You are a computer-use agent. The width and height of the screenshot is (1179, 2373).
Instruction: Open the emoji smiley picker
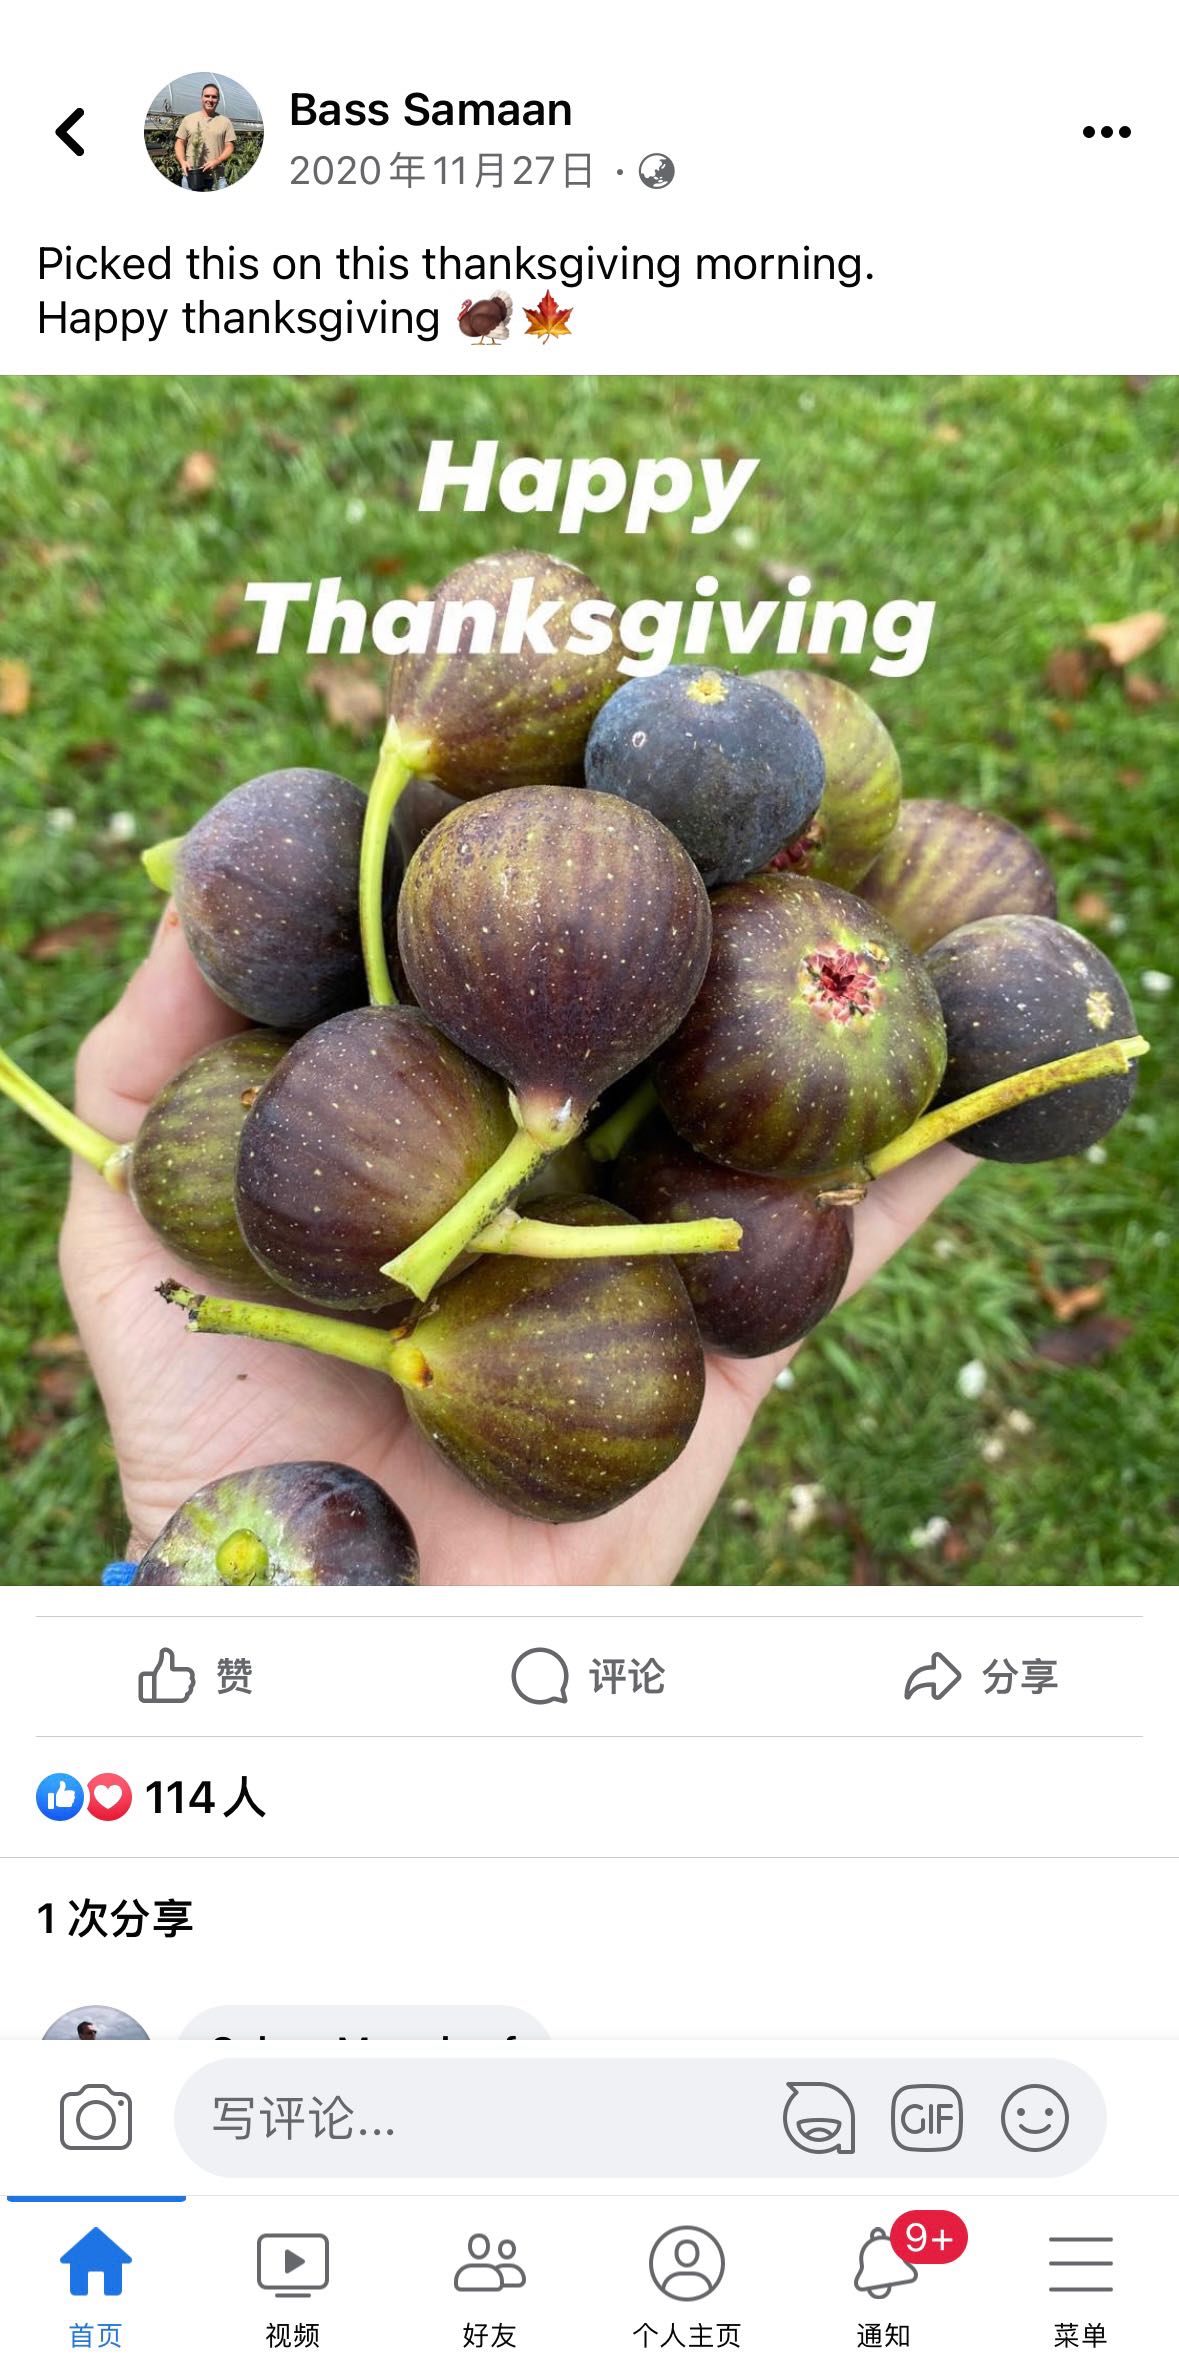(x=1035, y=2117)
